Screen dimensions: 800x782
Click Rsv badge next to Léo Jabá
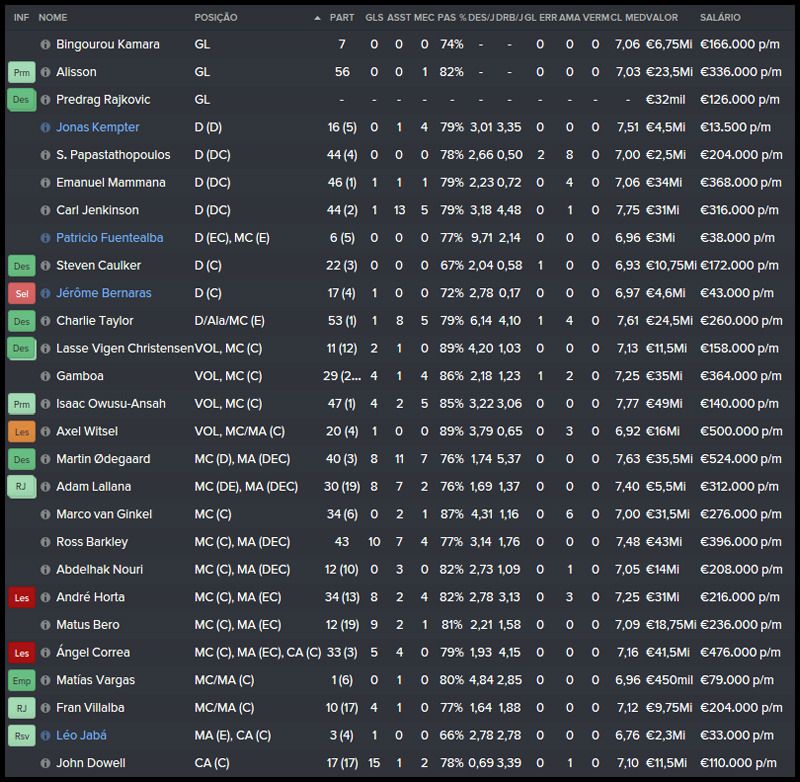[x=21, y=735]
